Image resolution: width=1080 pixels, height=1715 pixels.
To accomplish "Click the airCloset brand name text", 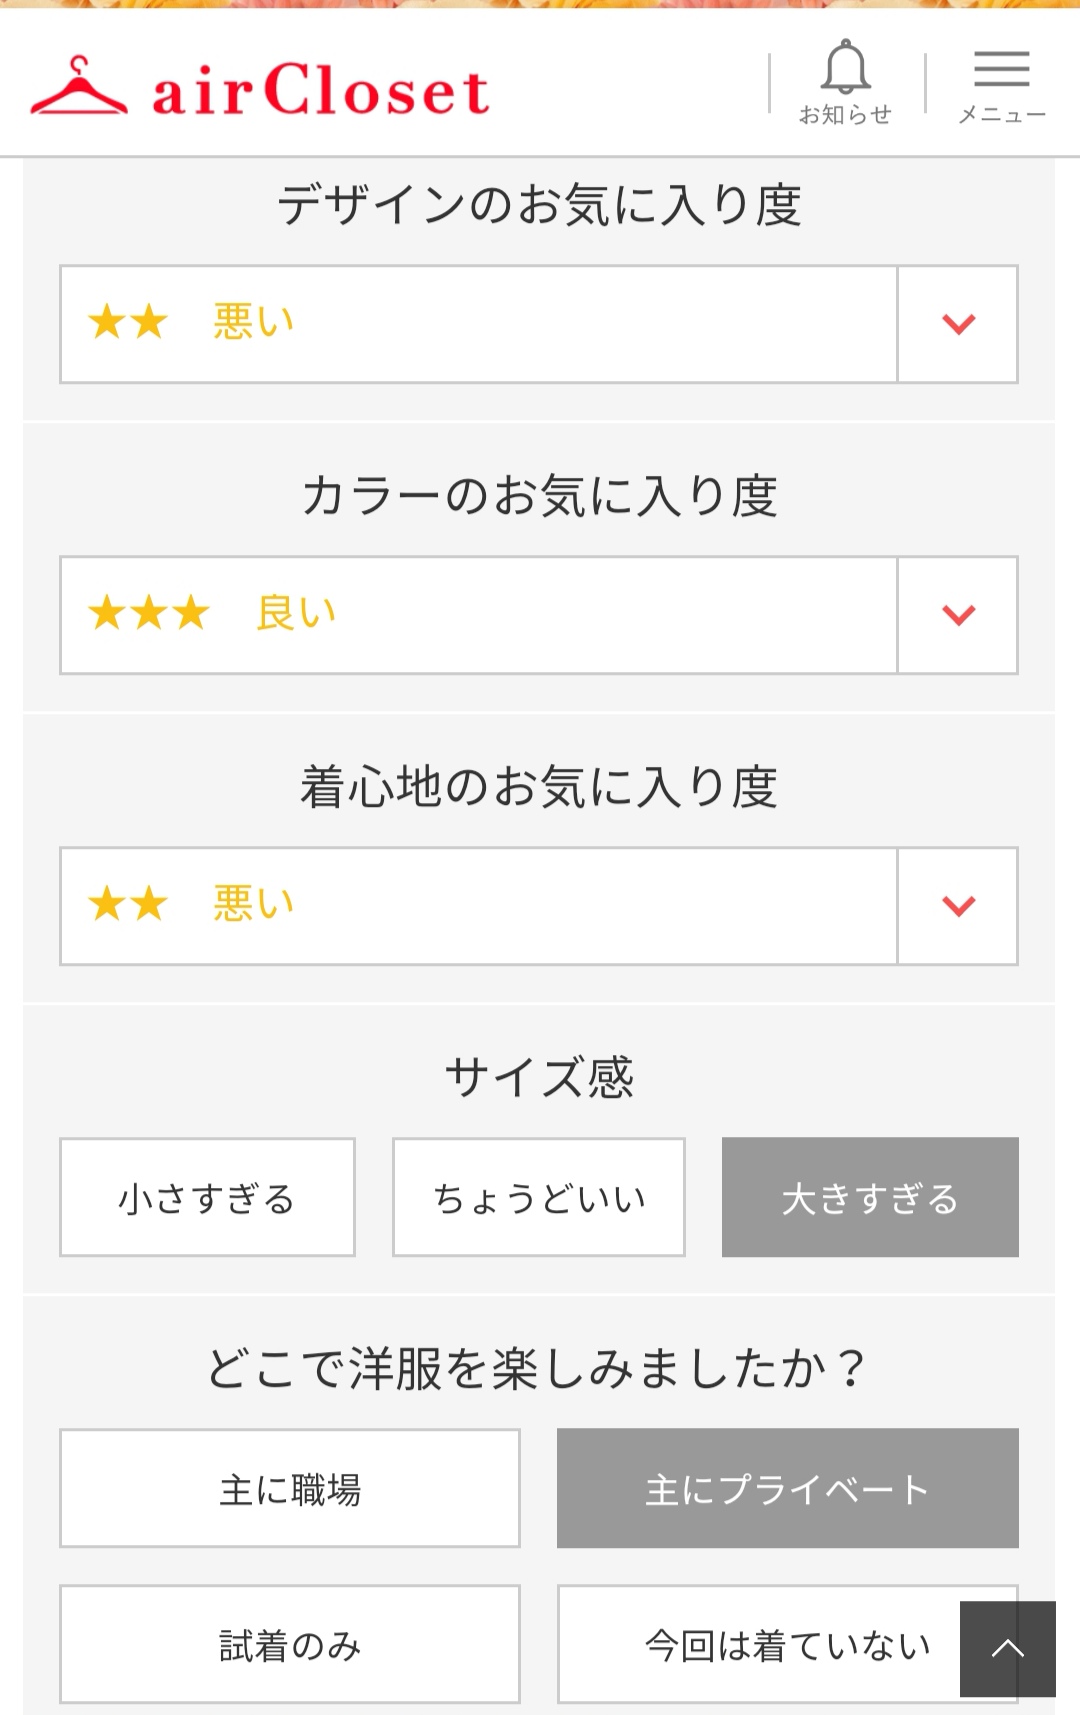I will pyautogui.click(x=320, y=90).
